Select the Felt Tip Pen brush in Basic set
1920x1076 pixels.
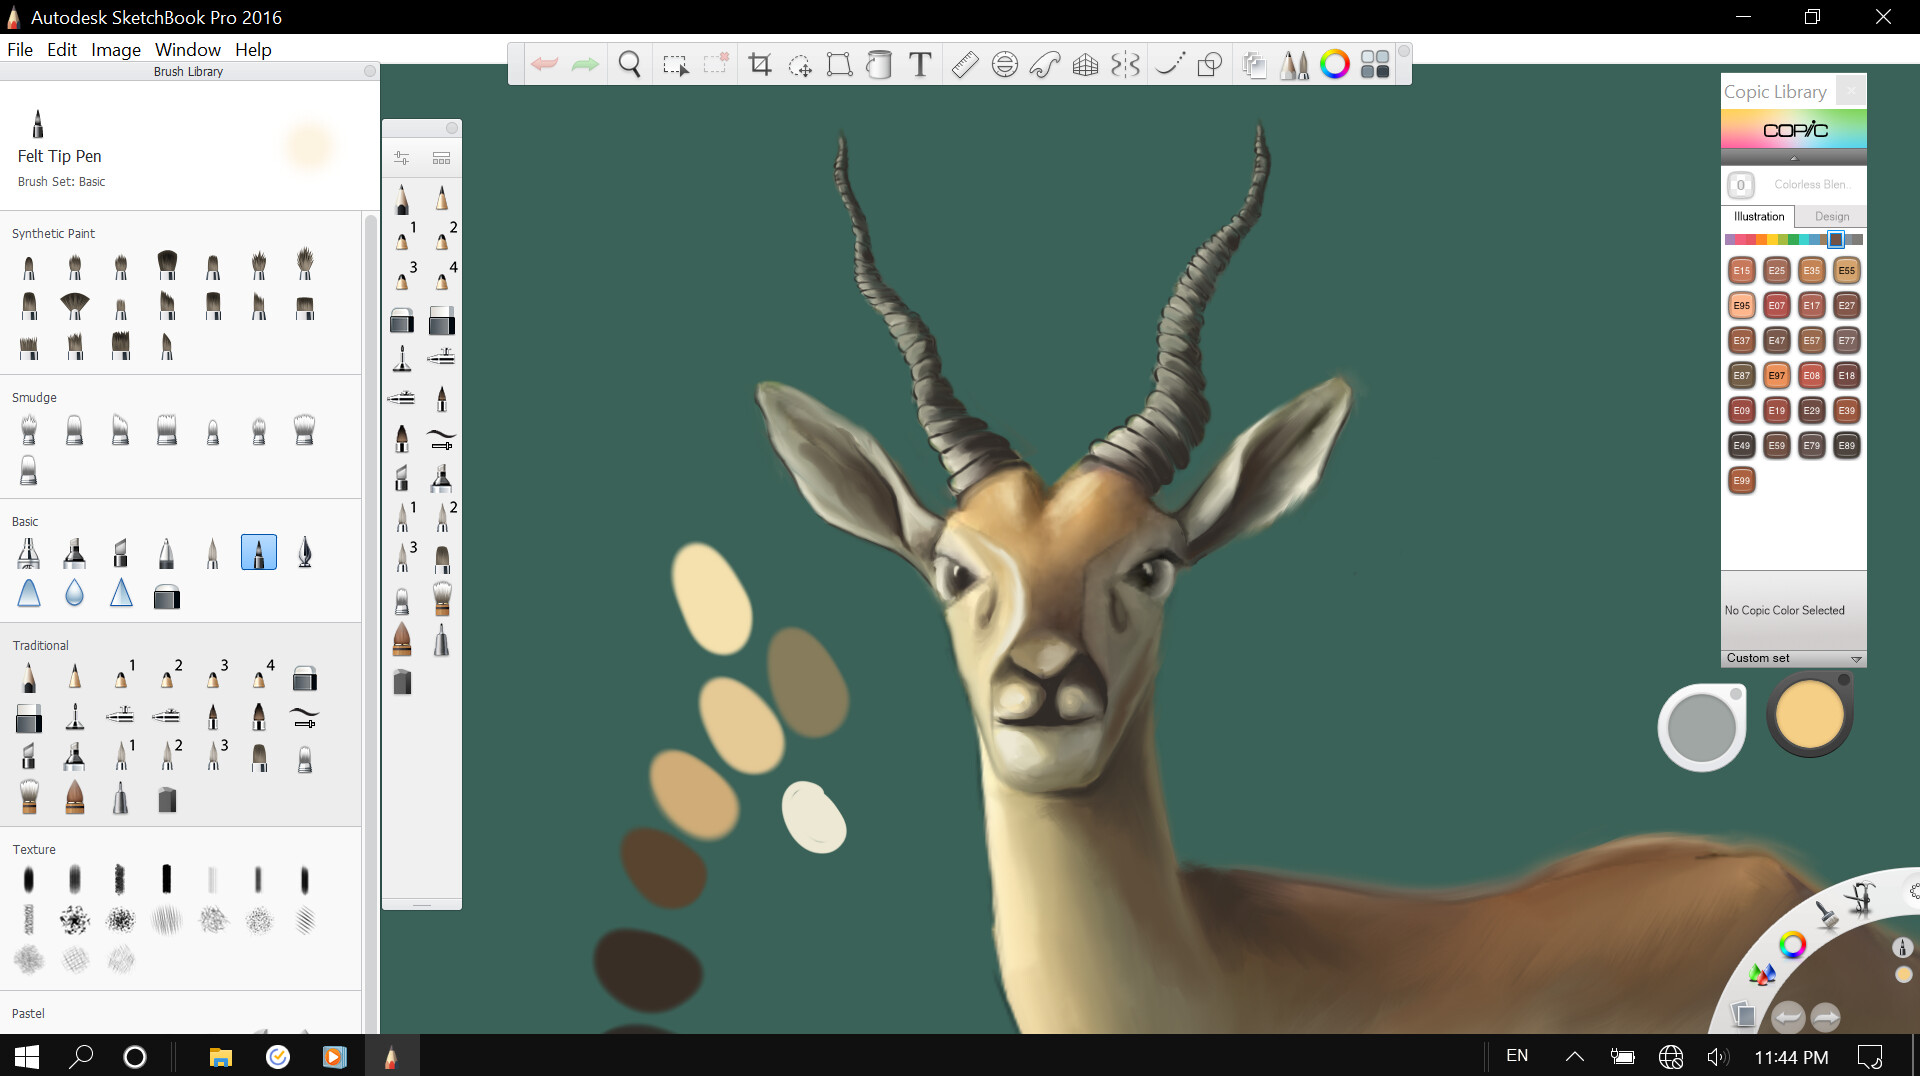click(x=259, y=552)
